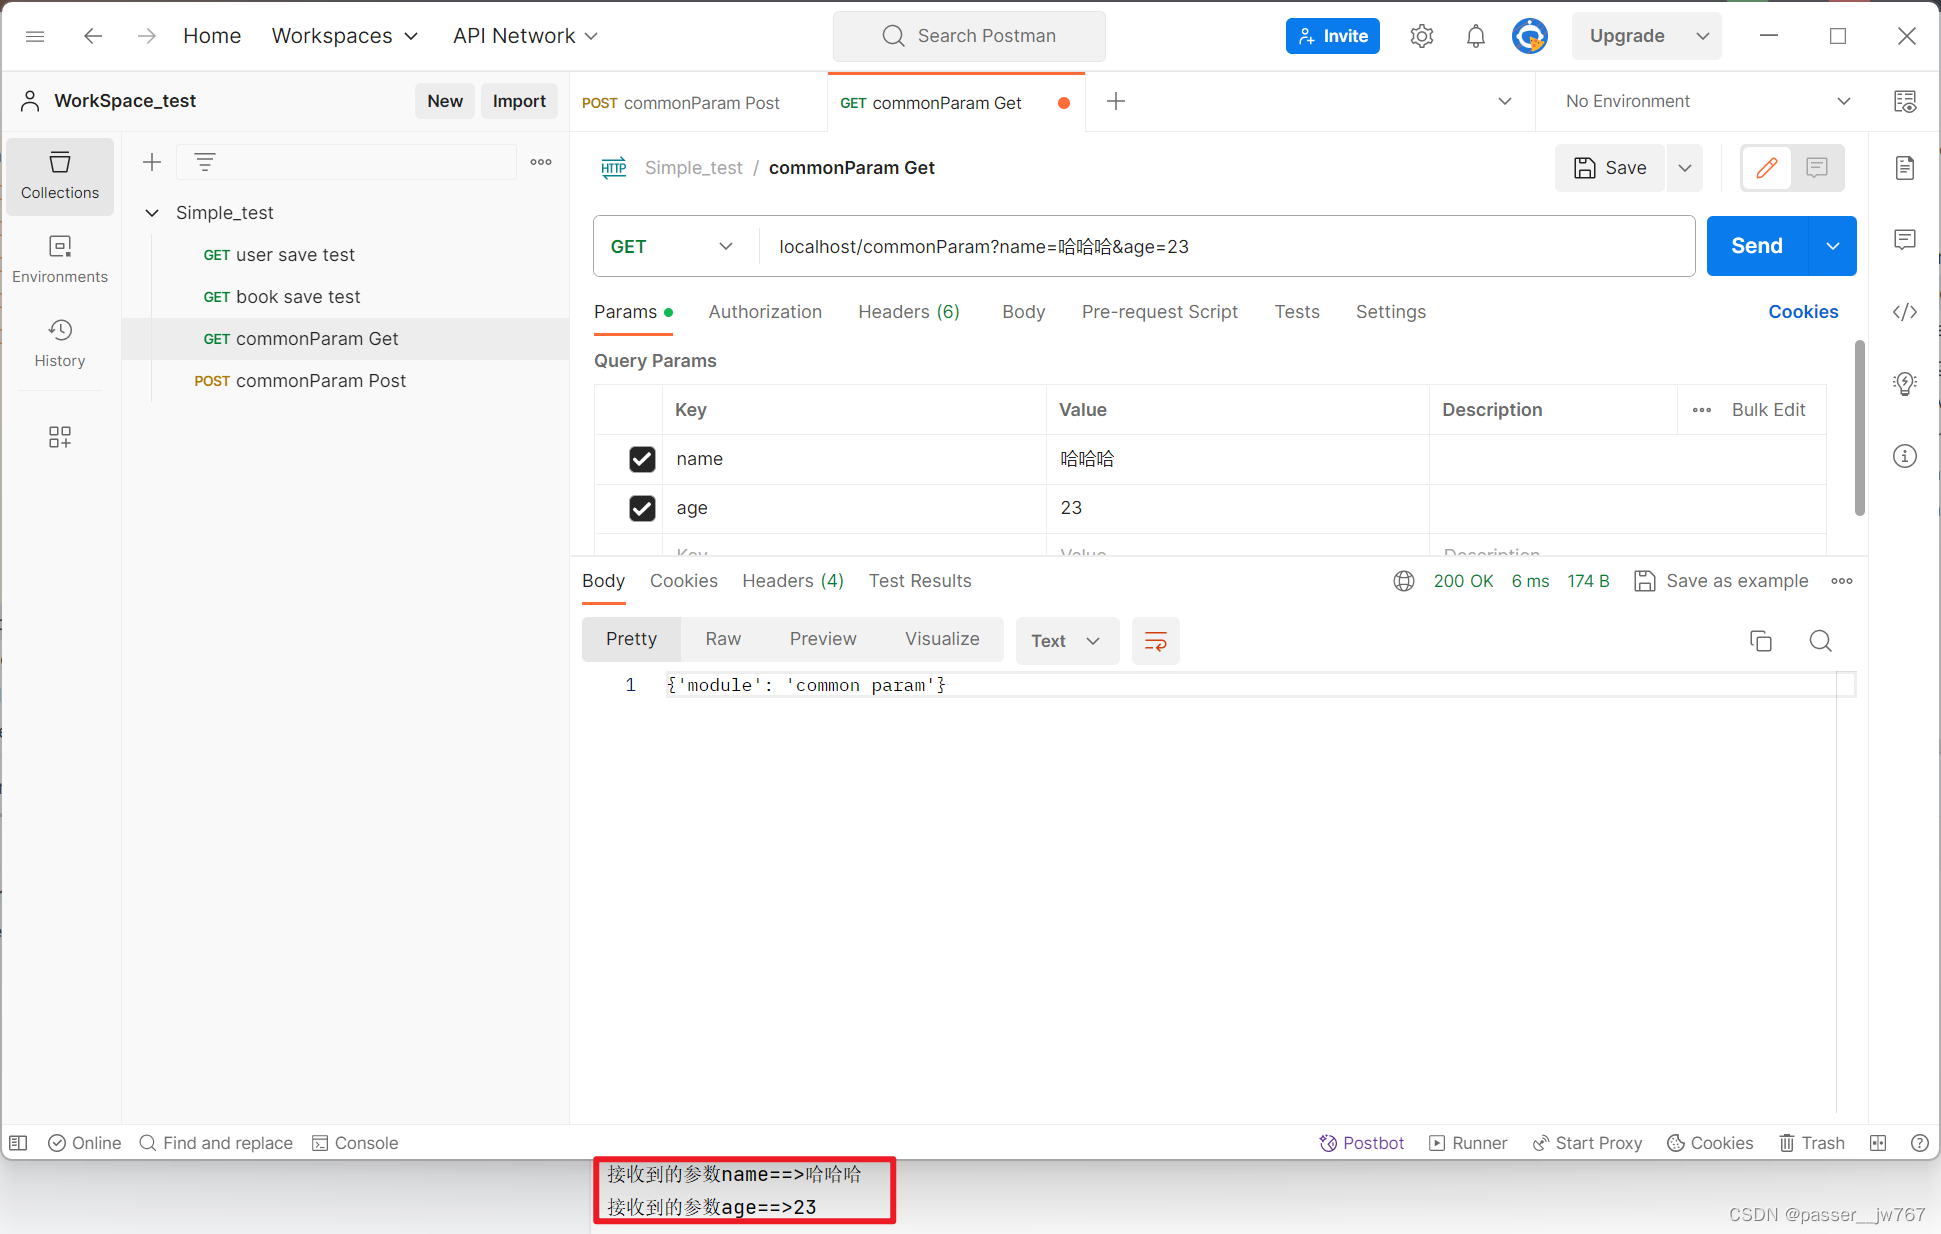Open the environment quick look icon
The image size is (1941, 1234).
1905,101
